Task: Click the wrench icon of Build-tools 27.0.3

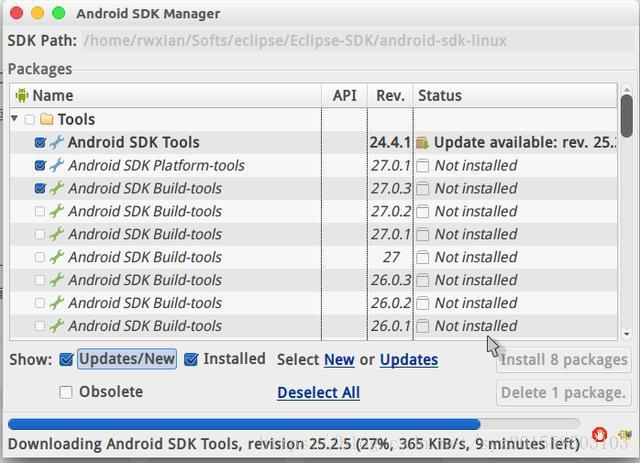Action: 56,188
